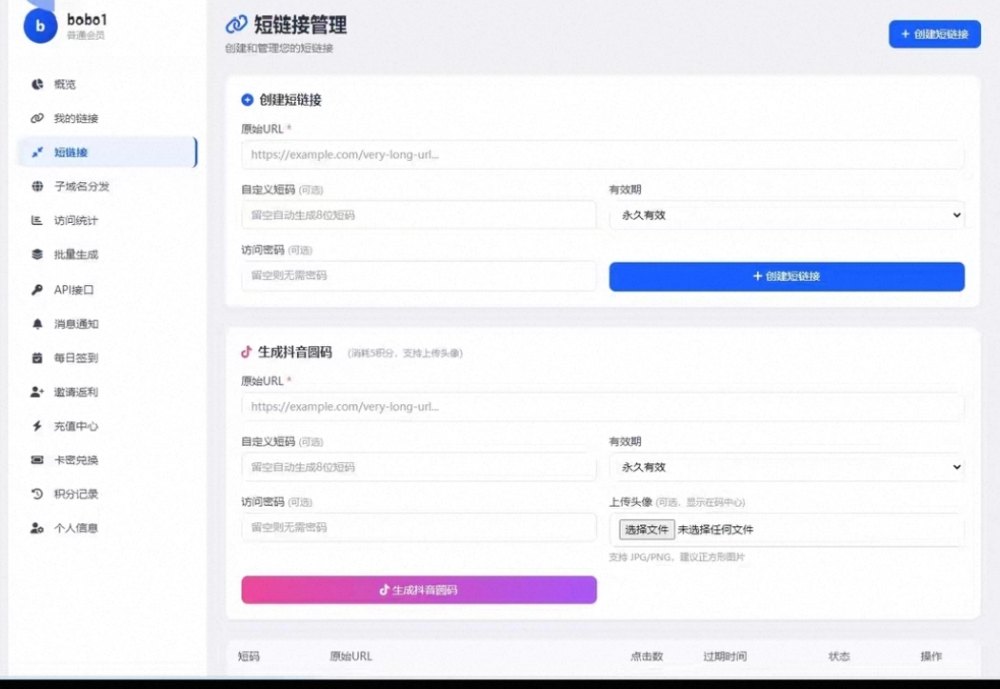Viewport: 1000px width, 689px height.
Task: Click the plus icon beside 创建短链接 heading
Action: coord(247,100)
